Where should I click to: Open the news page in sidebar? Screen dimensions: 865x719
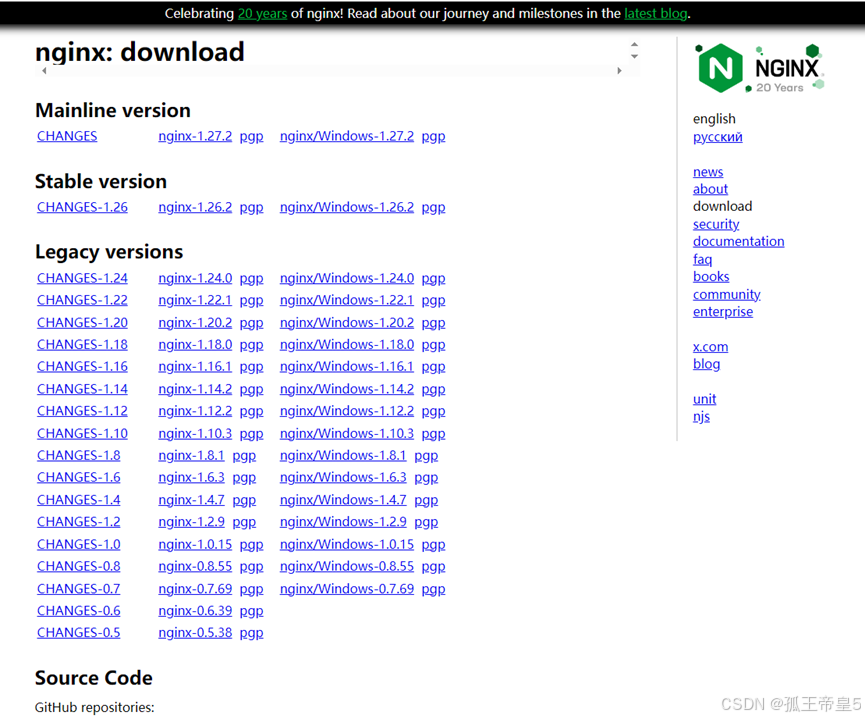click(708, 172)
